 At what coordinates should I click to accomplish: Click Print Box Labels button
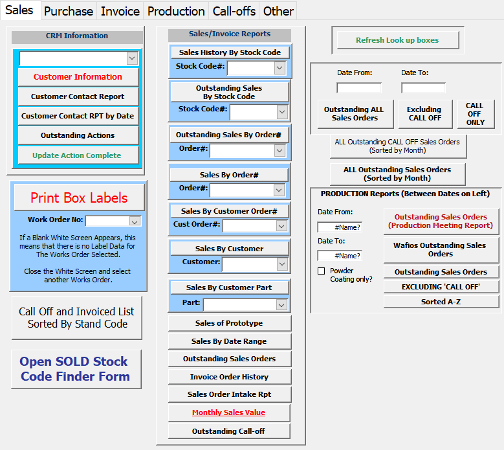[x=79, y=198]
